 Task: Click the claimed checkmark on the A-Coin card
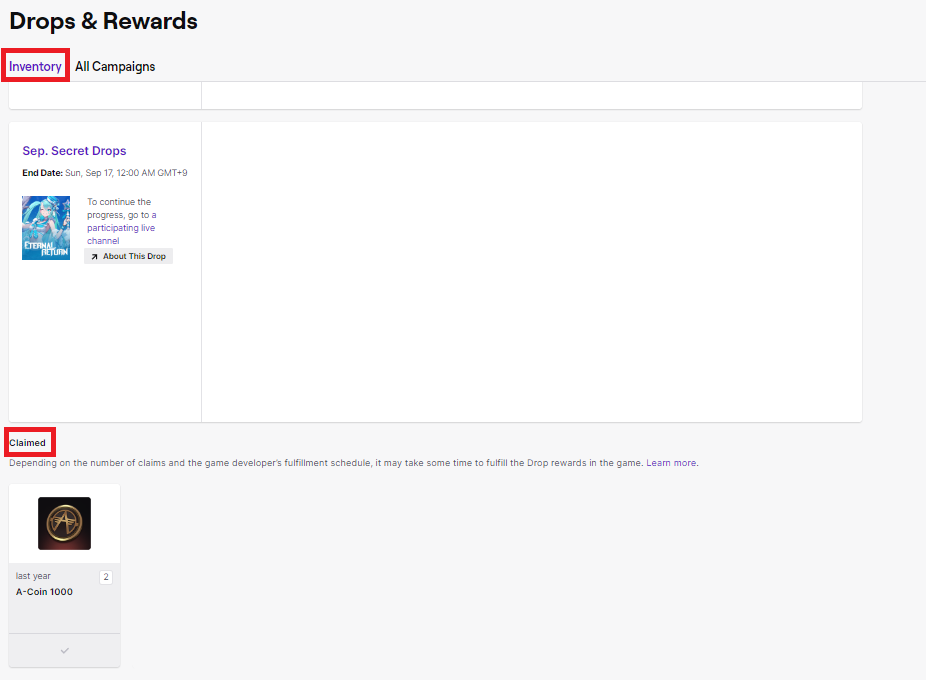click(64, 650)
